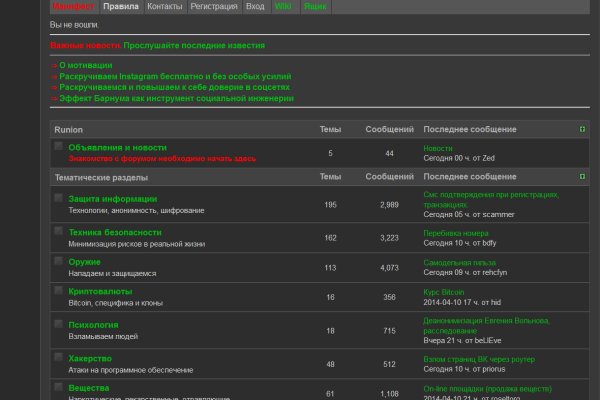The image size is (600, 400).
Task: Click the board icon beside Объявления и новости
Action: tap(58, 147)
